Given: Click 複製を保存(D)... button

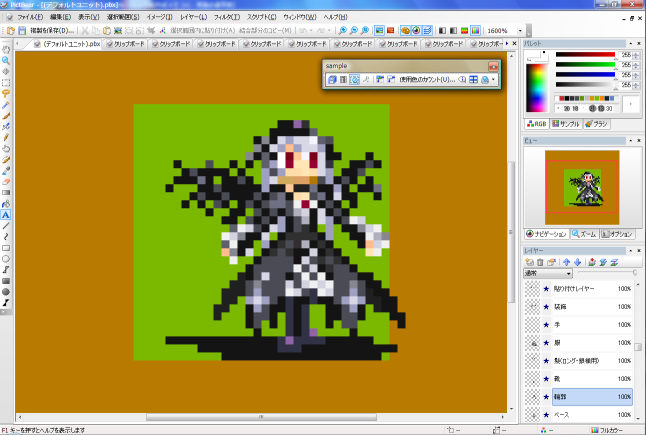Looking at the screenshot, I should 52,30.
